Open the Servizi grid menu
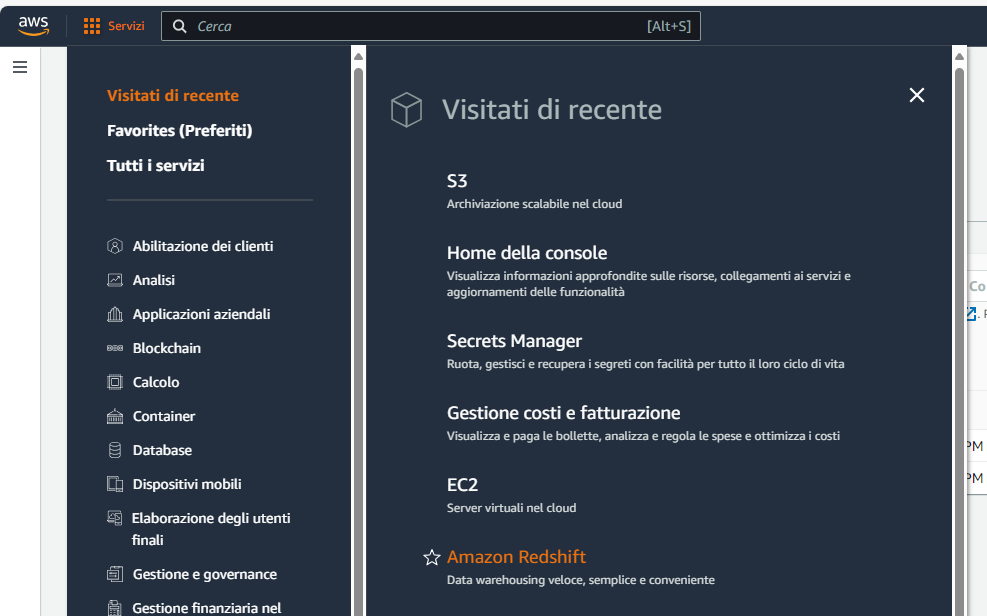This screenshot has width=987, height=616. 114,26
